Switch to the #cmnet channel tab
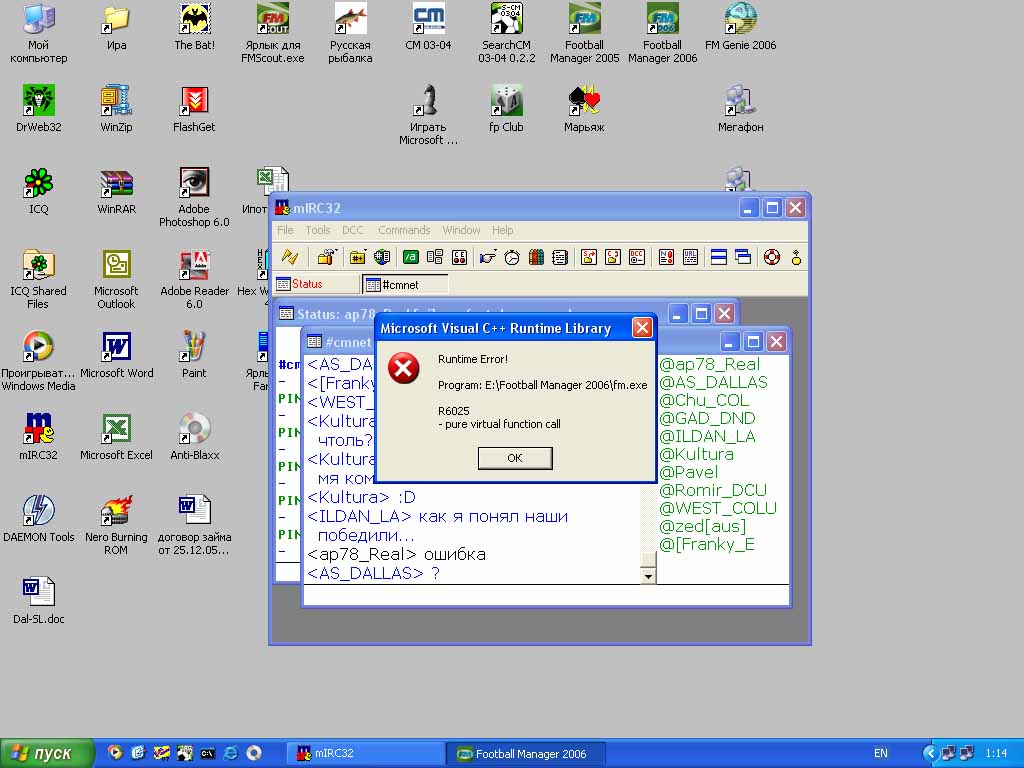The height and width of the screenshot is (768, 1024). tap(404, 284)
